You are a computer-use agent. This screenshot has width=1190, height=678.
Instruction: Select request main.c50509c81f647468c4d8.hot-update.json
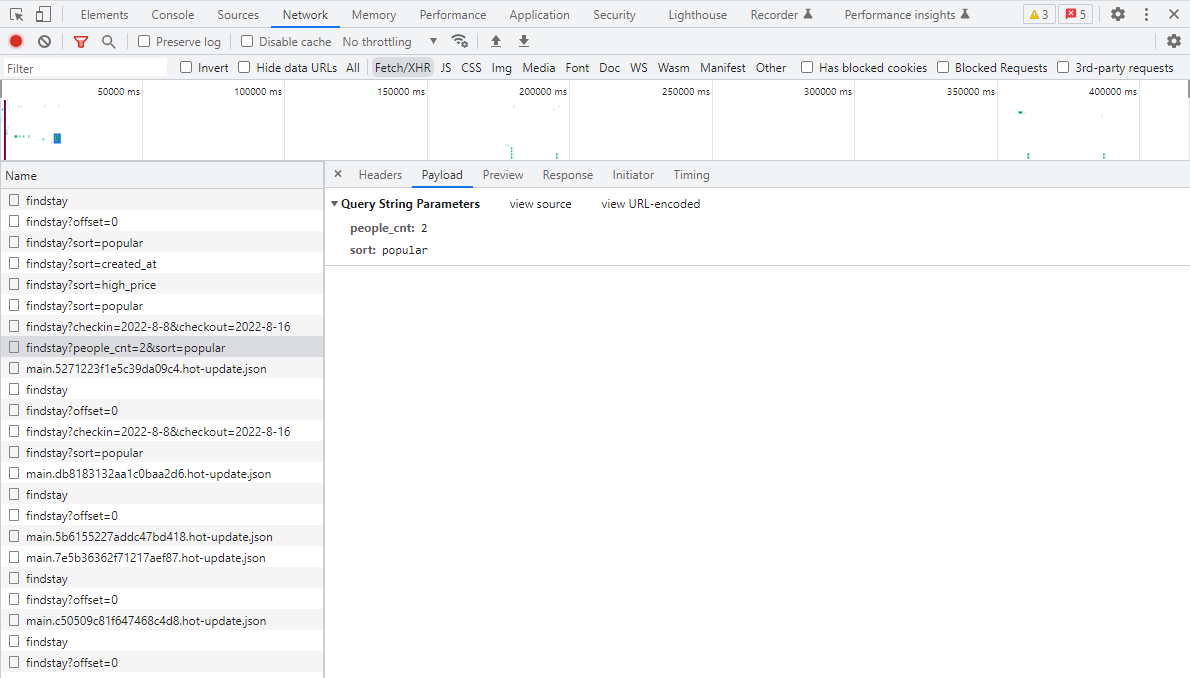(x=162, y=621)
